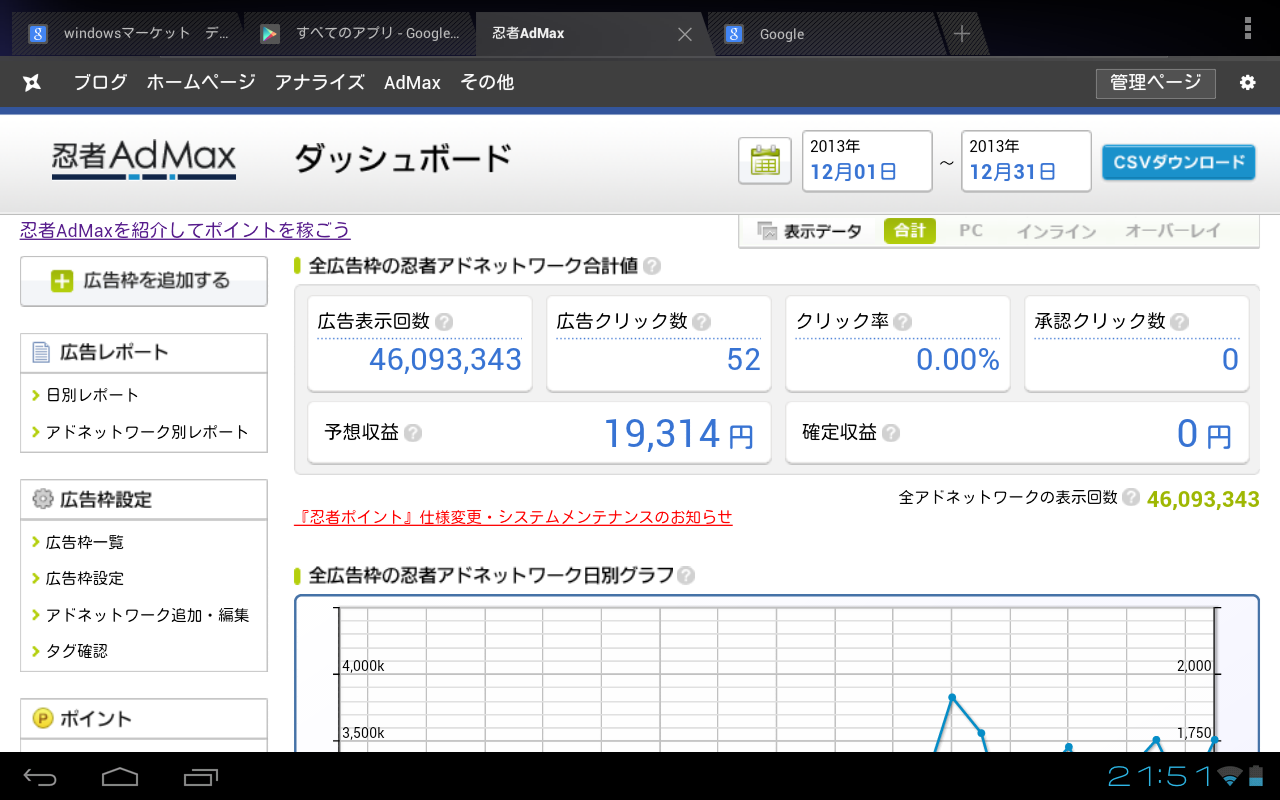
Task: Click the 広告レポート section header
Action: (144, 353)
